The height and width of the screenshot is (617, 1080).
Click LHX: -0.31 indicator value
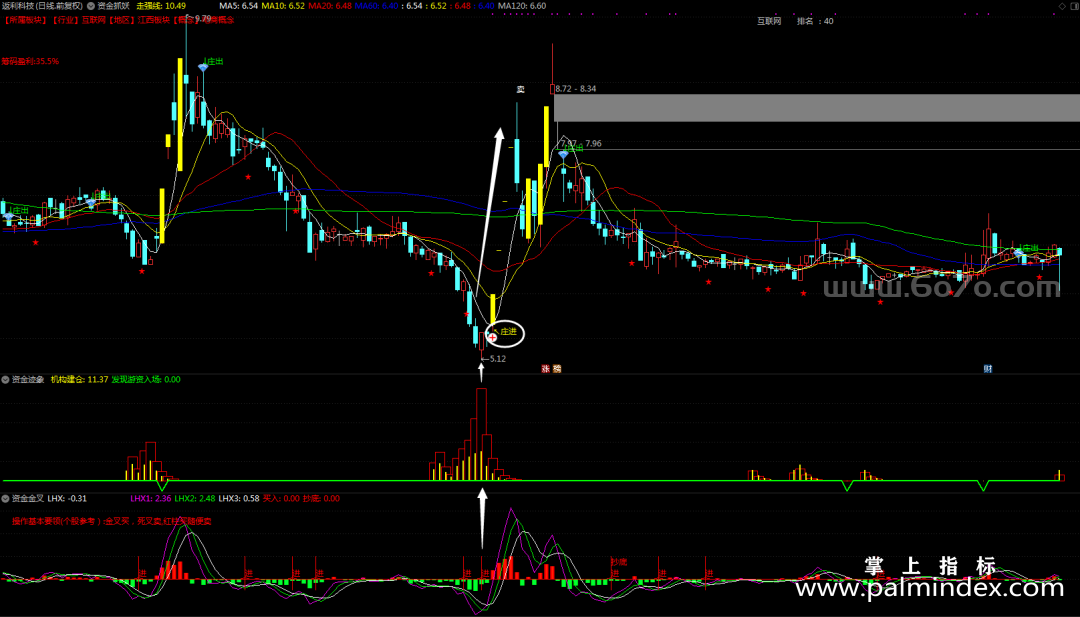[x=67, y=499]
